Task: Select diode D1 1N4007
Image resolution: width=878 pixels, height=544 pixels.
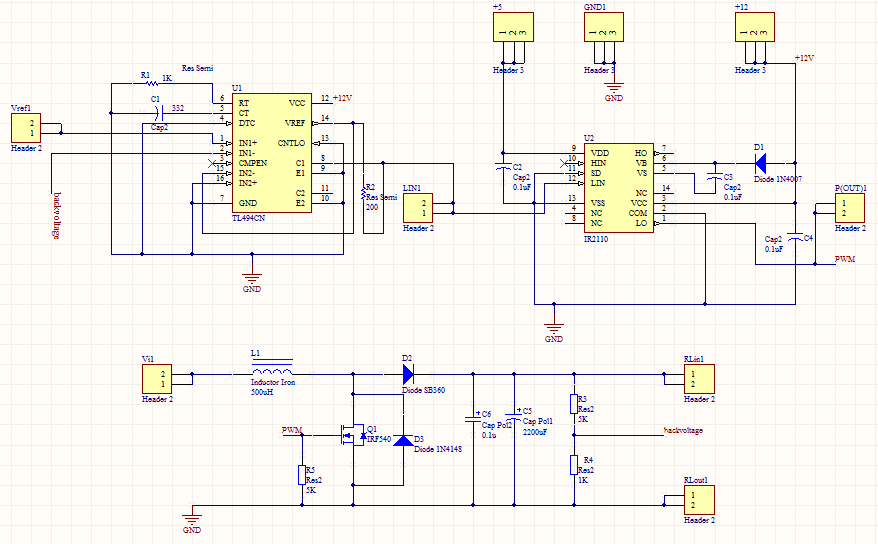Action: 759,162
